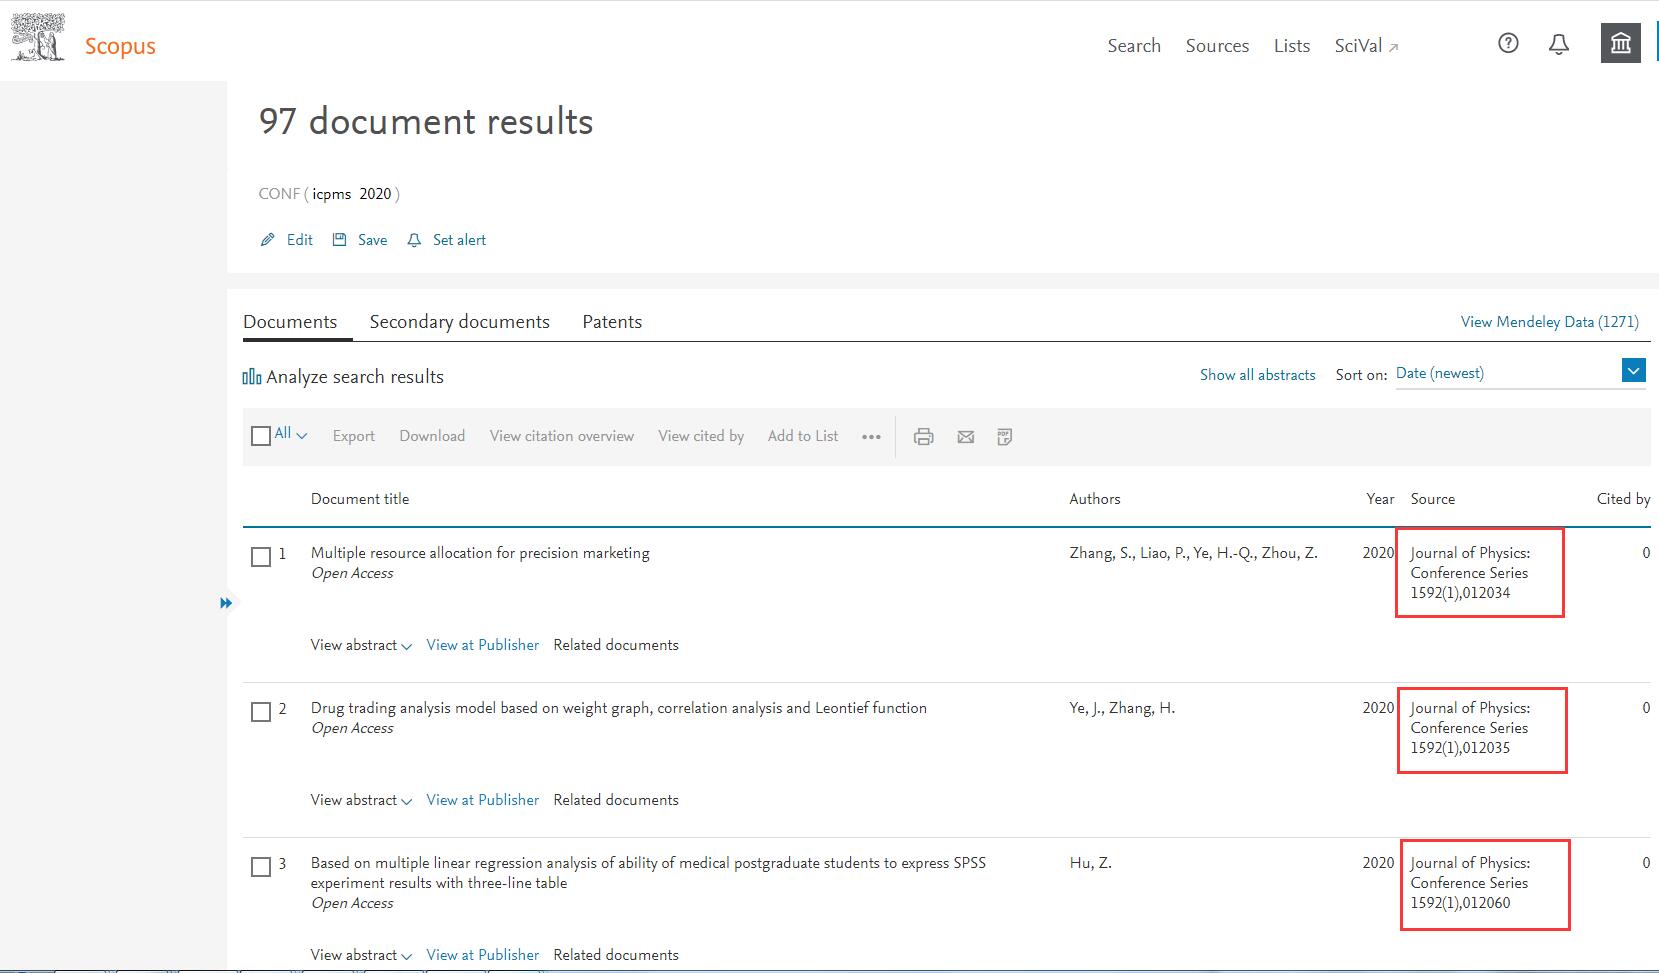Open the All selection dropdown arrow
Viewport: 1659px width, 973px height.
(x=302, y=436)
